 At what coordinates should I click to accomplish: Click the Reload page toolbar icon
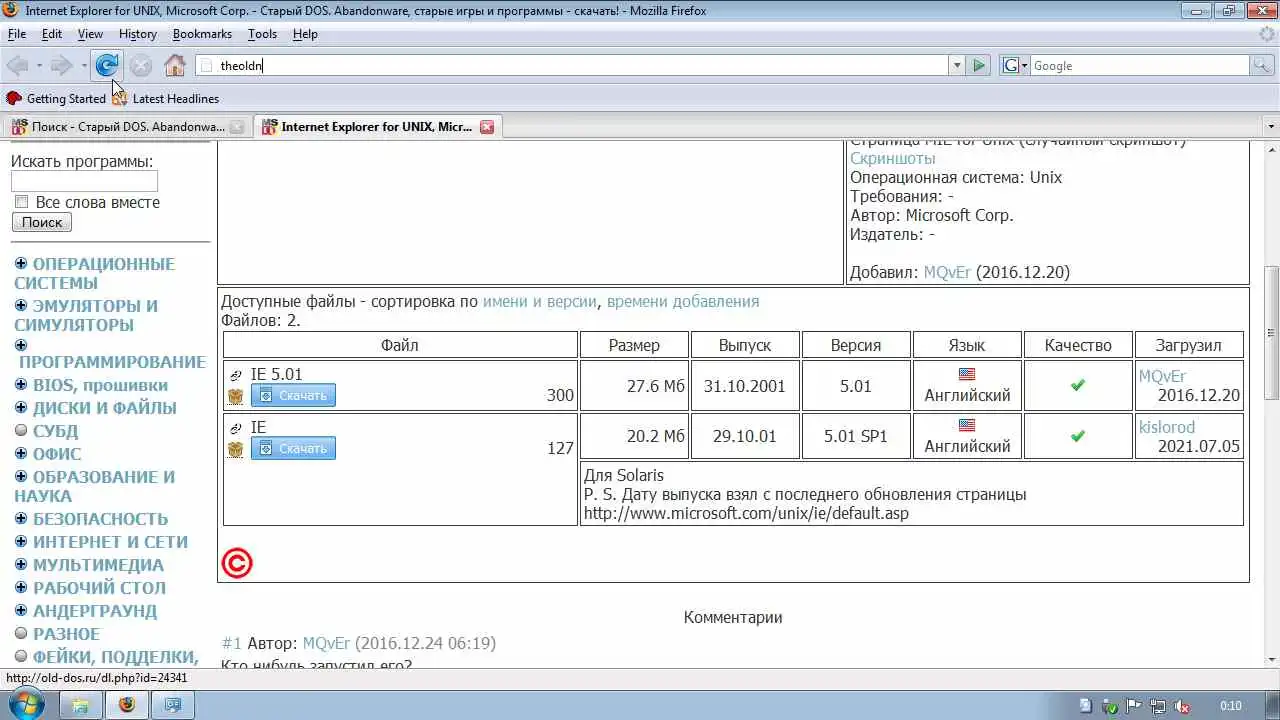(x=107, y=66)
